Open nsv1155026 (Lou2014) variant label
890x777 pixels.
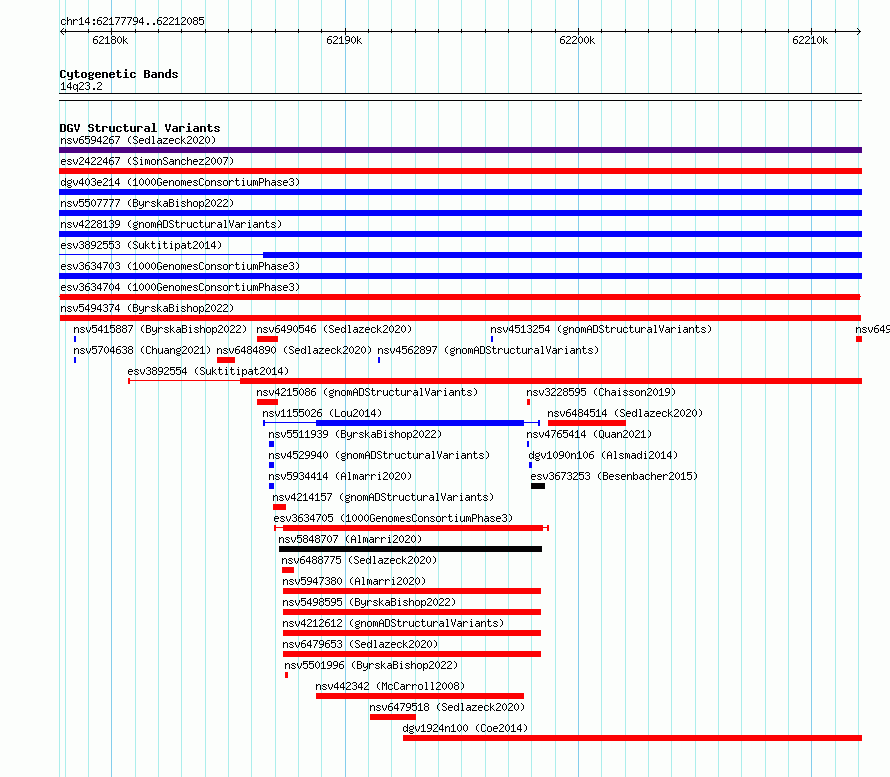pos(322,413)
